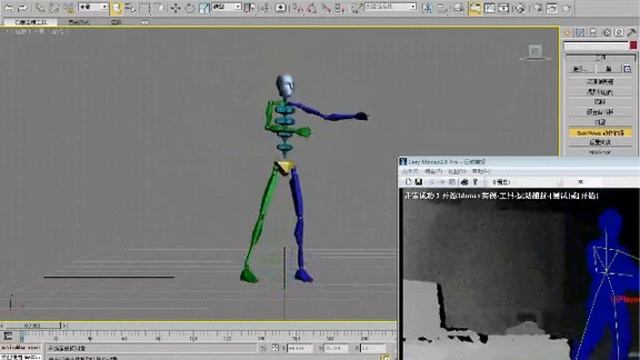640x360 pixels.
Task: Open the Rendered Frame Window
Action: pyautogui.click(x=552, y=8)
